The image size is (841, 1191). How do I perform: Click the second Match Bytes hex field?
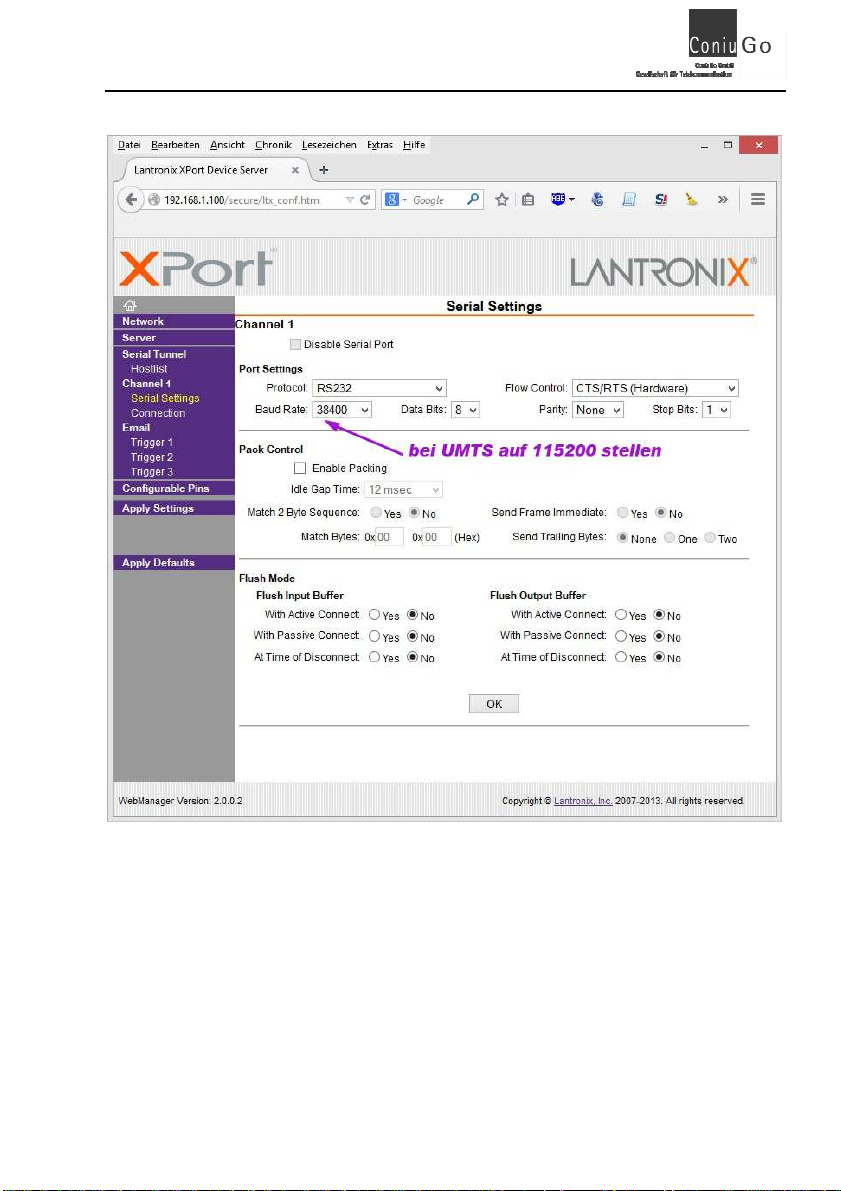437,537
